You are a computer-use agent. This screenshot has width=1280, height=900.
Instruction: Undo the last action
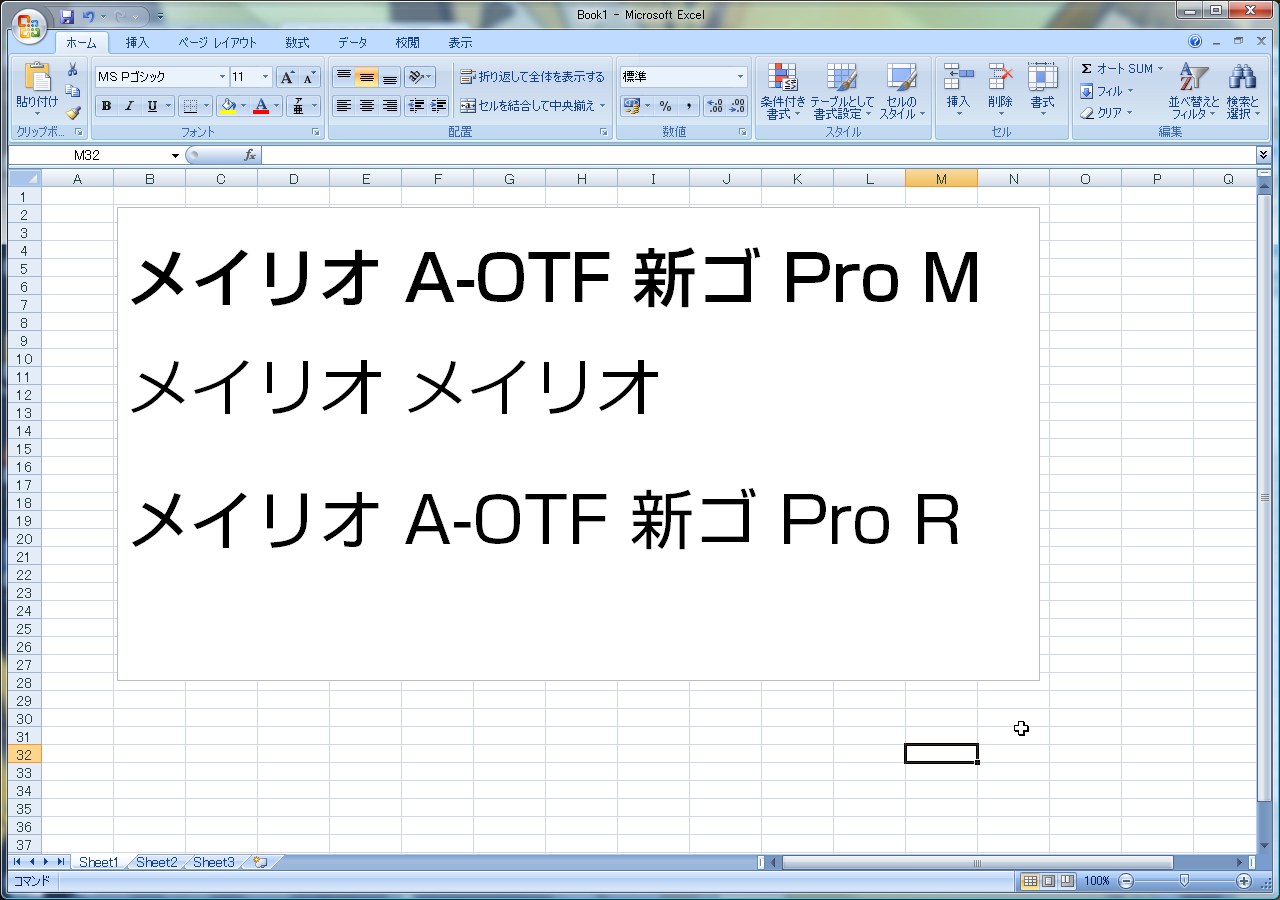pos(89,16)
